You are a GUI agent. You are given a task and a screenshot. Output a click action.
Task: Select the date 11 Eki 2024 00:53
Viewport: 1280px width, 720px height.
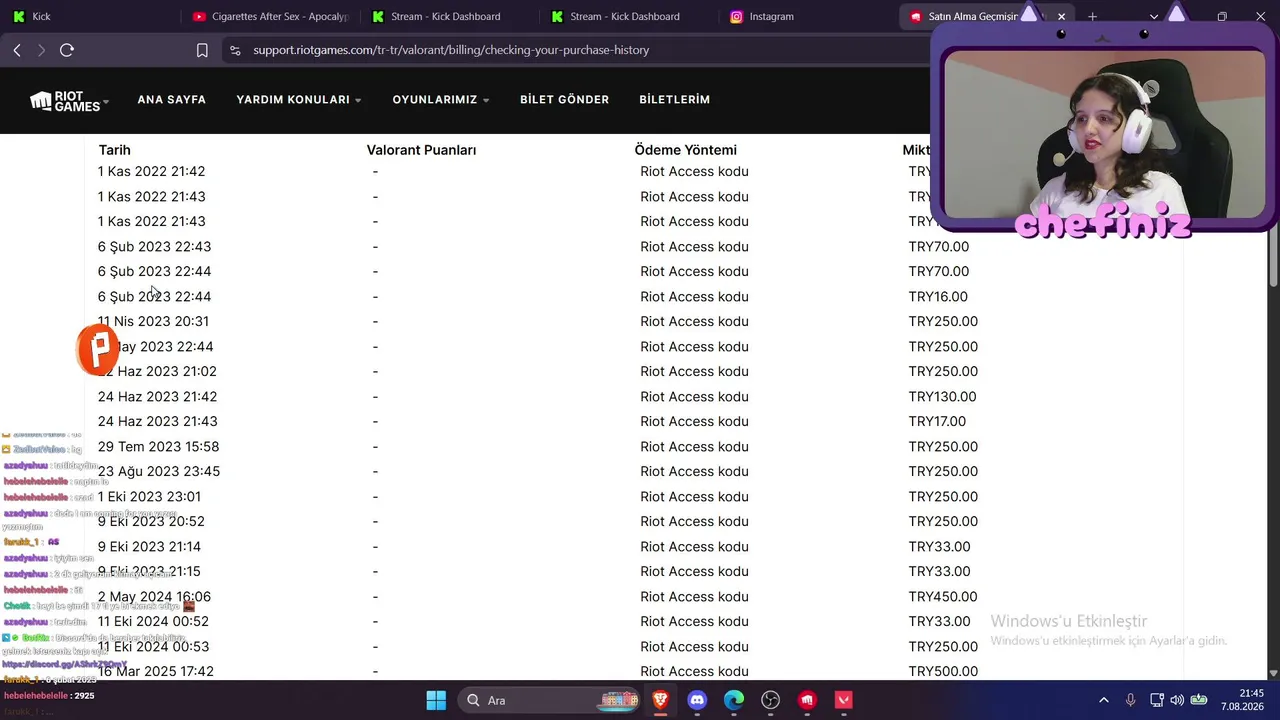tap(153, 646)
